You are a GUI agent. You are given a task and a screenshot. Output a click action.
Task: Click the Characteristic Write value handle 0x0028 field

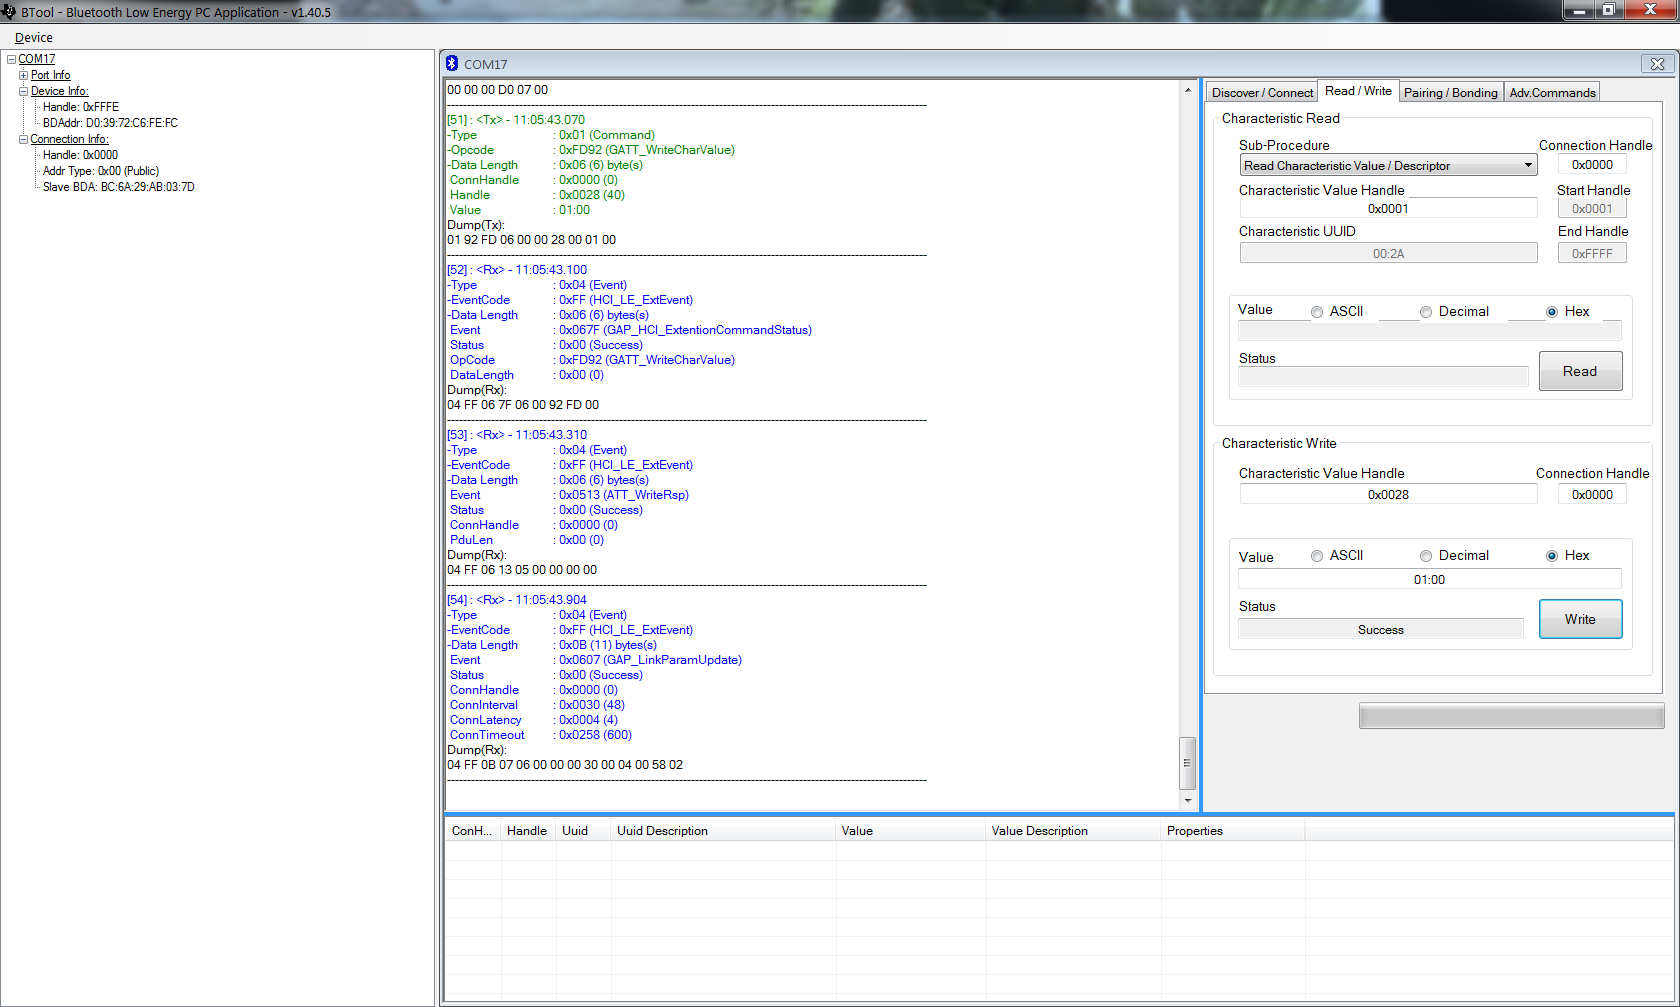pos(1388,494)
